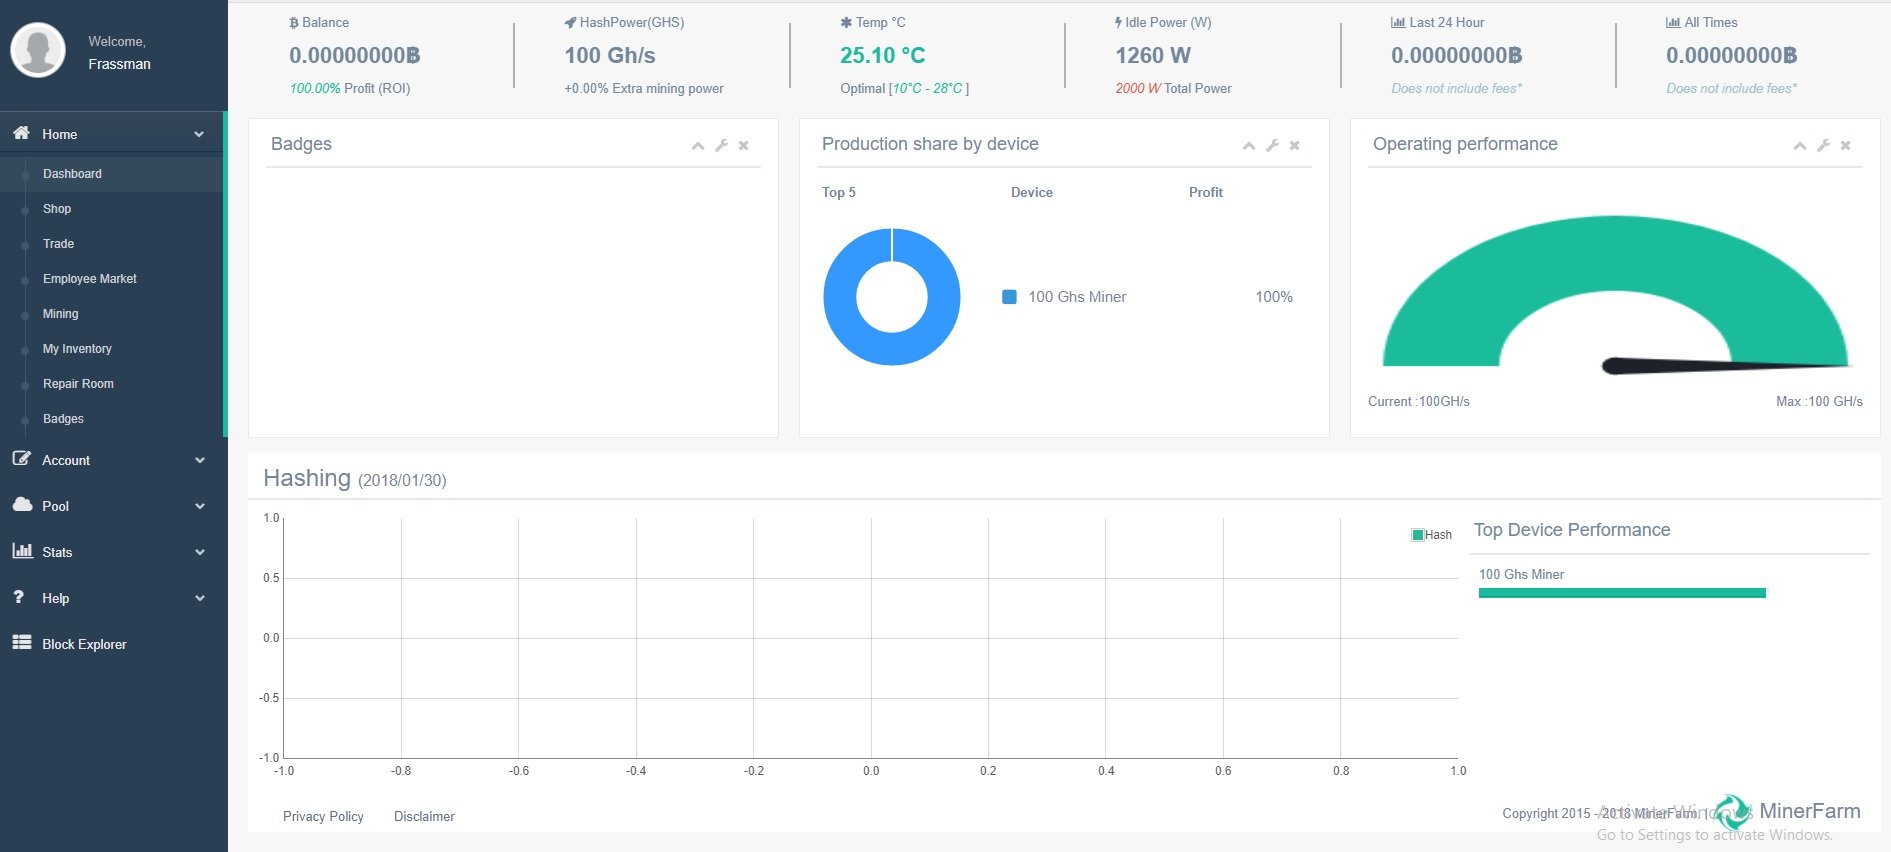Expand the Account menu chevron
Screen dimensions: 1891x852
tap(200, 460)
